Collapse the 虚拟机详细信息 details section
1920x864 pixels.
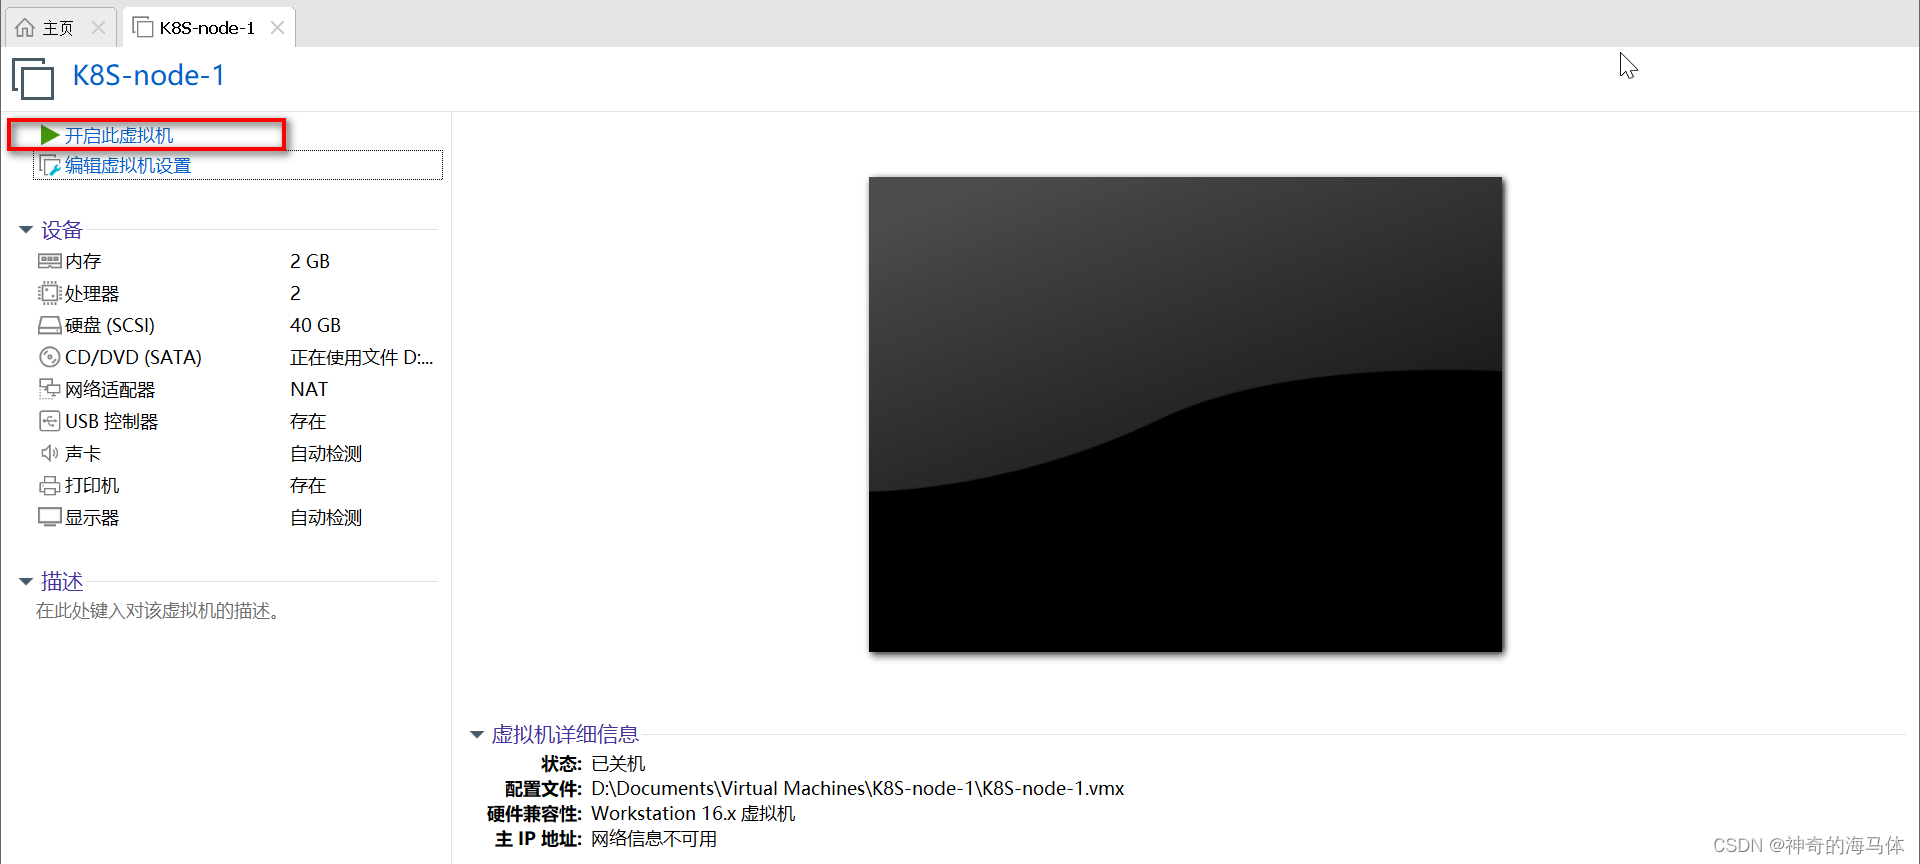pos(477,735)
